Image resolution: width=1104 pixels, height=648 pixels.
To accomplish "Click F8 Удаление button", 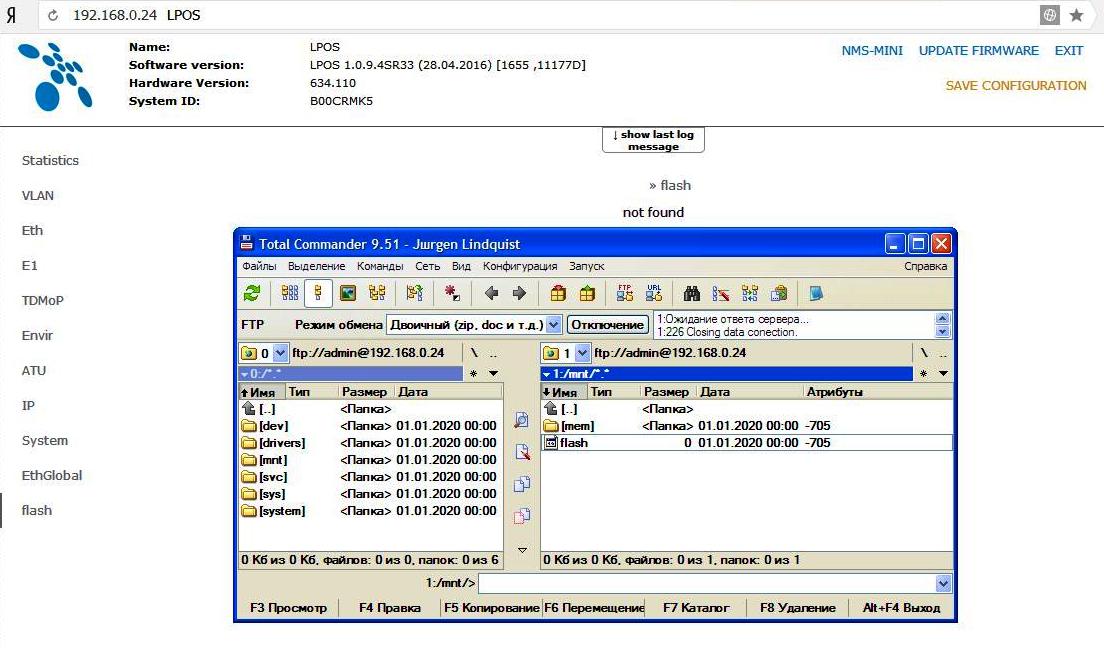I will click(x=798, y=608).
